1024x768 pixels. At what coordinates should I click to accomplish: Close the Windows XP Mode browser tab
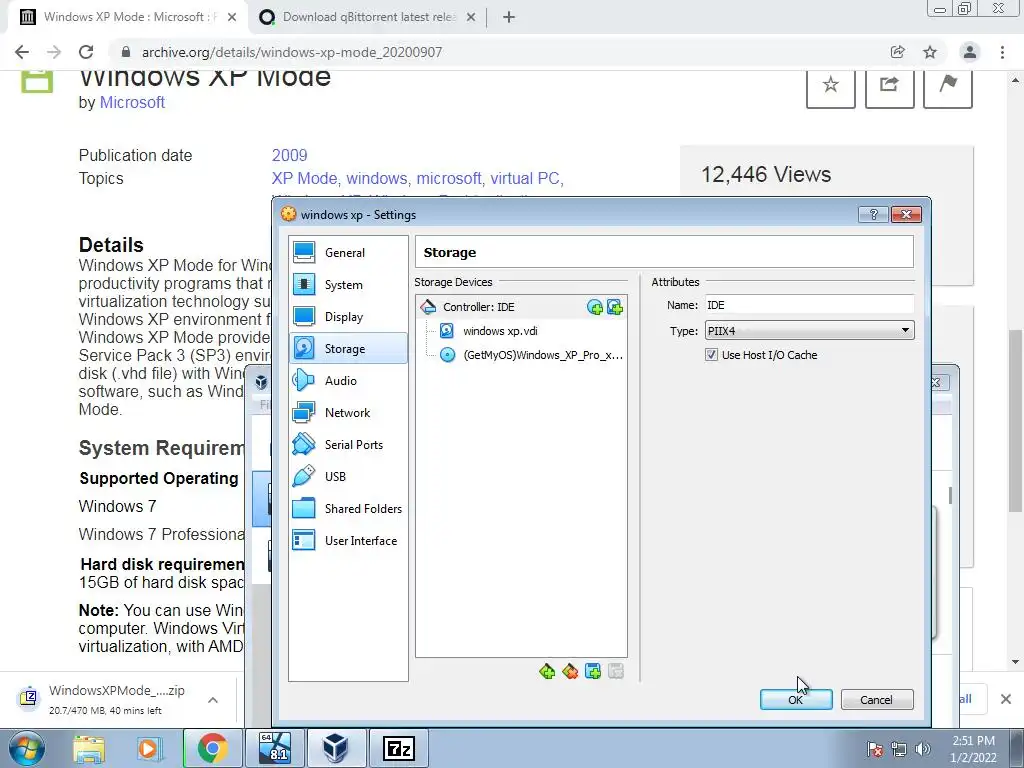(x=232, y=18)
